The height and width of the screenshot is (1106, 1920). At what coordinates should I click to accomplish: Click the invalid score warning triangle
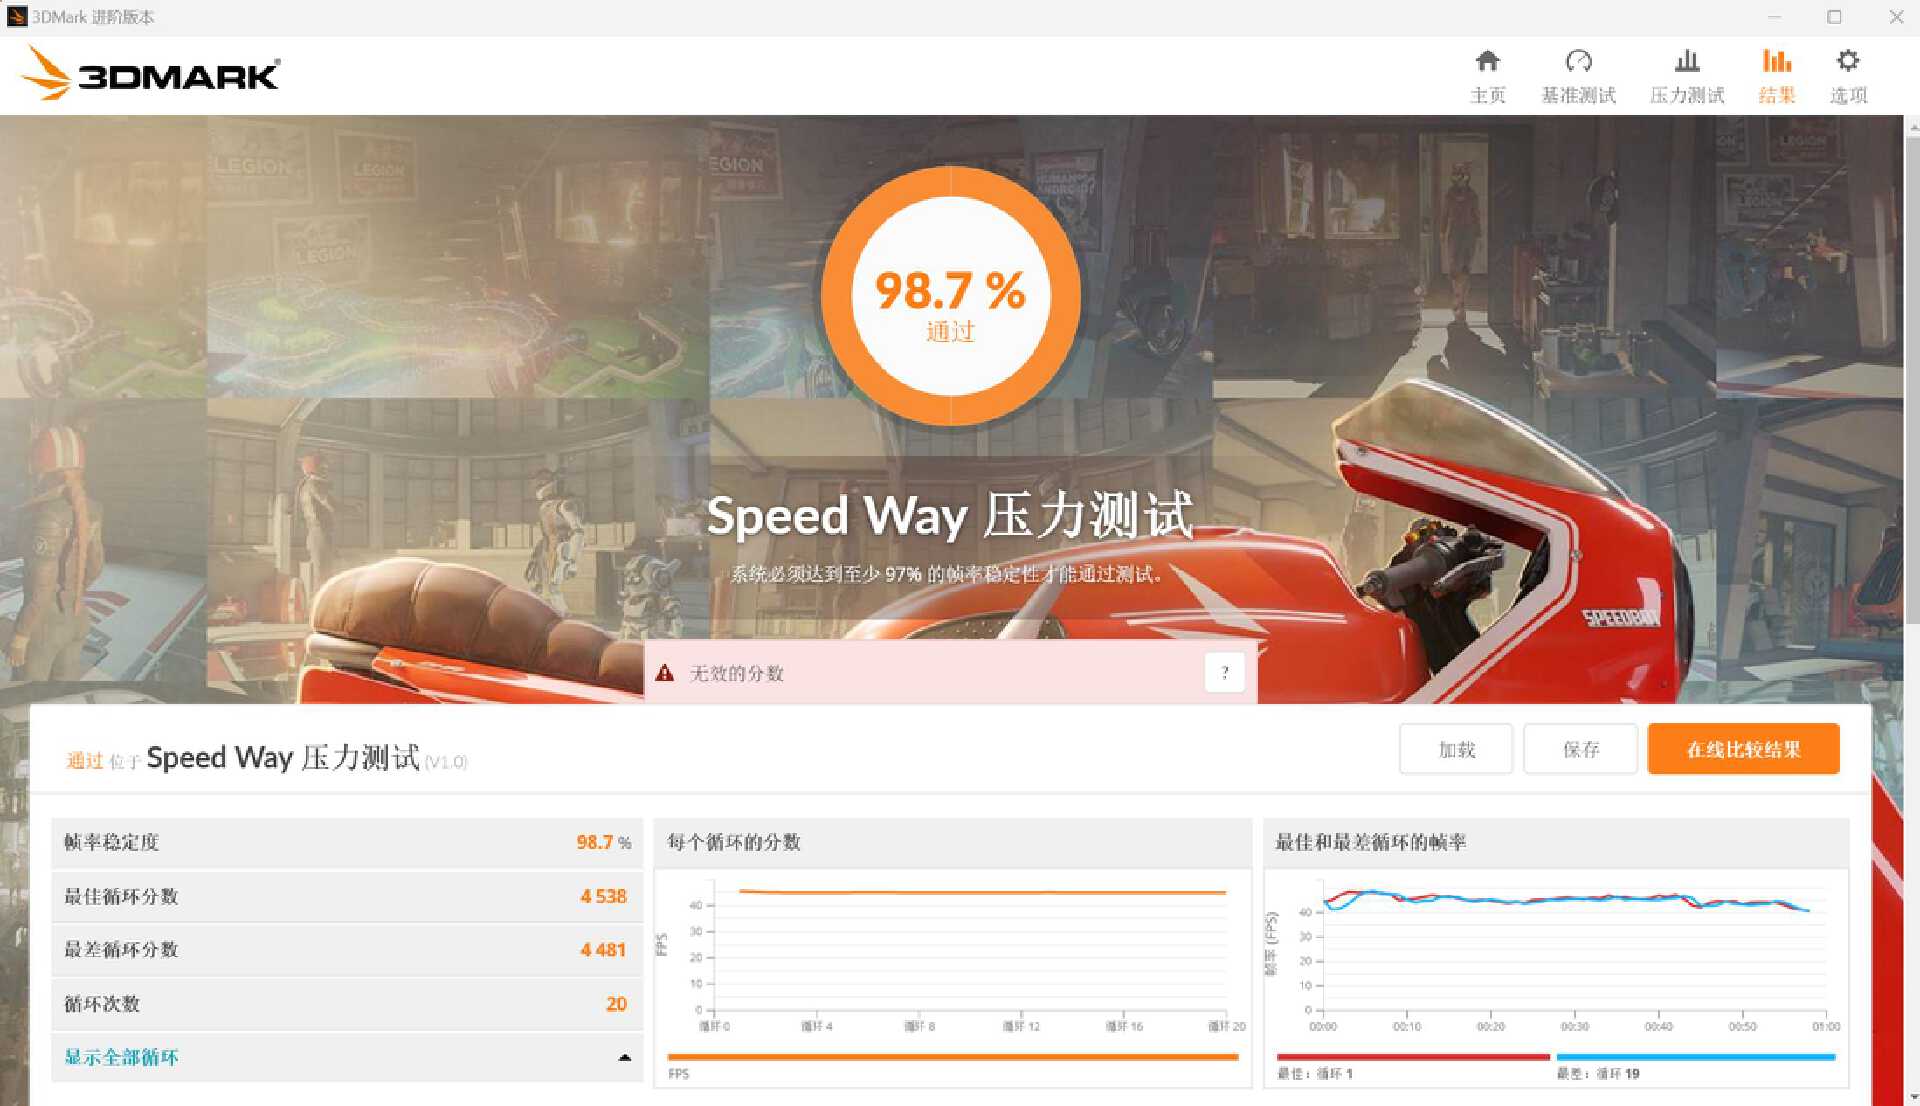pos(665,673)
